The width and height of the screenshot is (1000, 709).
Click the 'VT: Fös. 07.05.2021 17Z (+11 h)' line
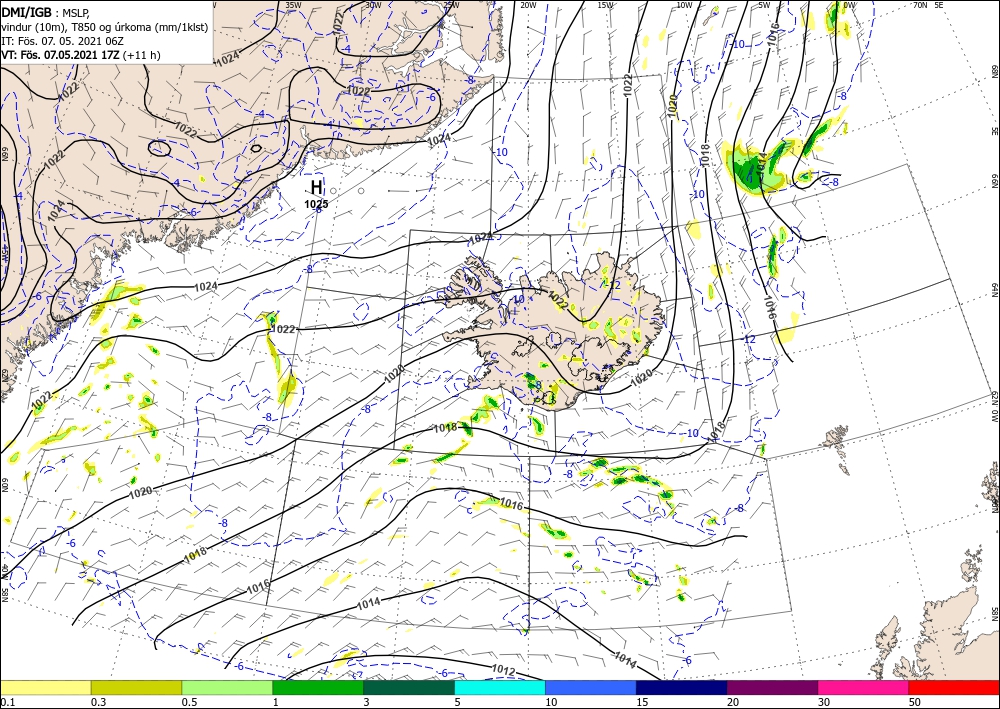[x=81, y=55]
